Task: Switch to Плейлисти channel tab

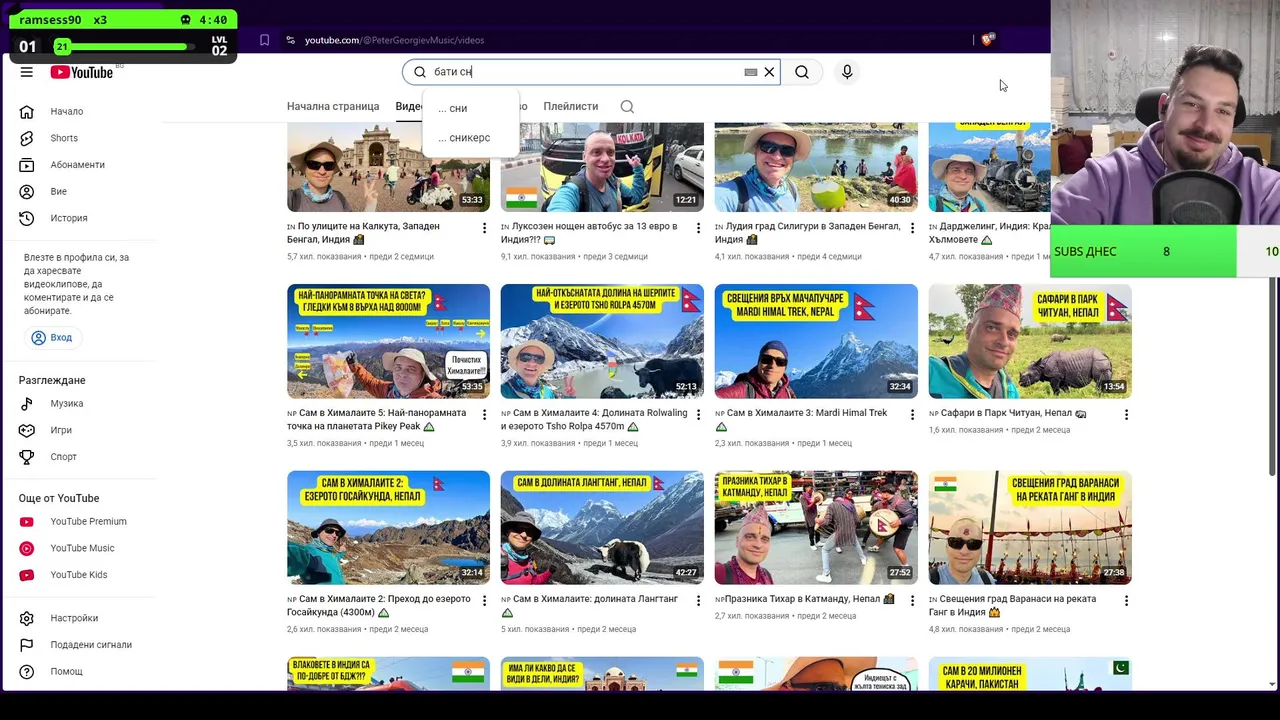Action: point(571,106)
